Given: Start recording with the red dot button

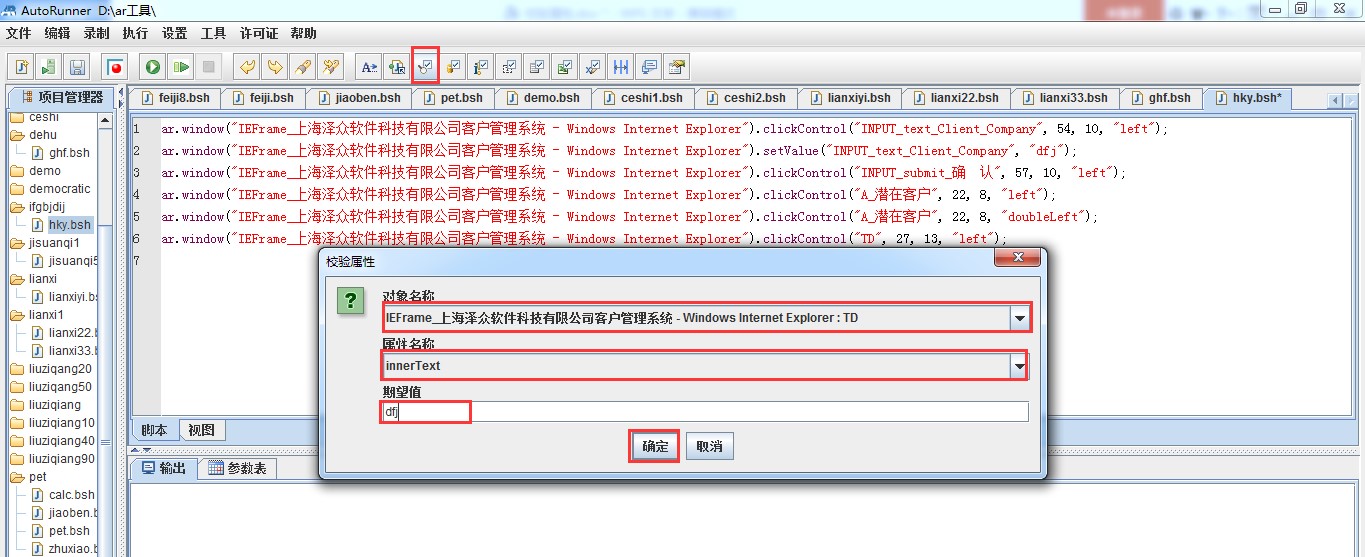Looking at the screenshot, I should click(116, 67).
